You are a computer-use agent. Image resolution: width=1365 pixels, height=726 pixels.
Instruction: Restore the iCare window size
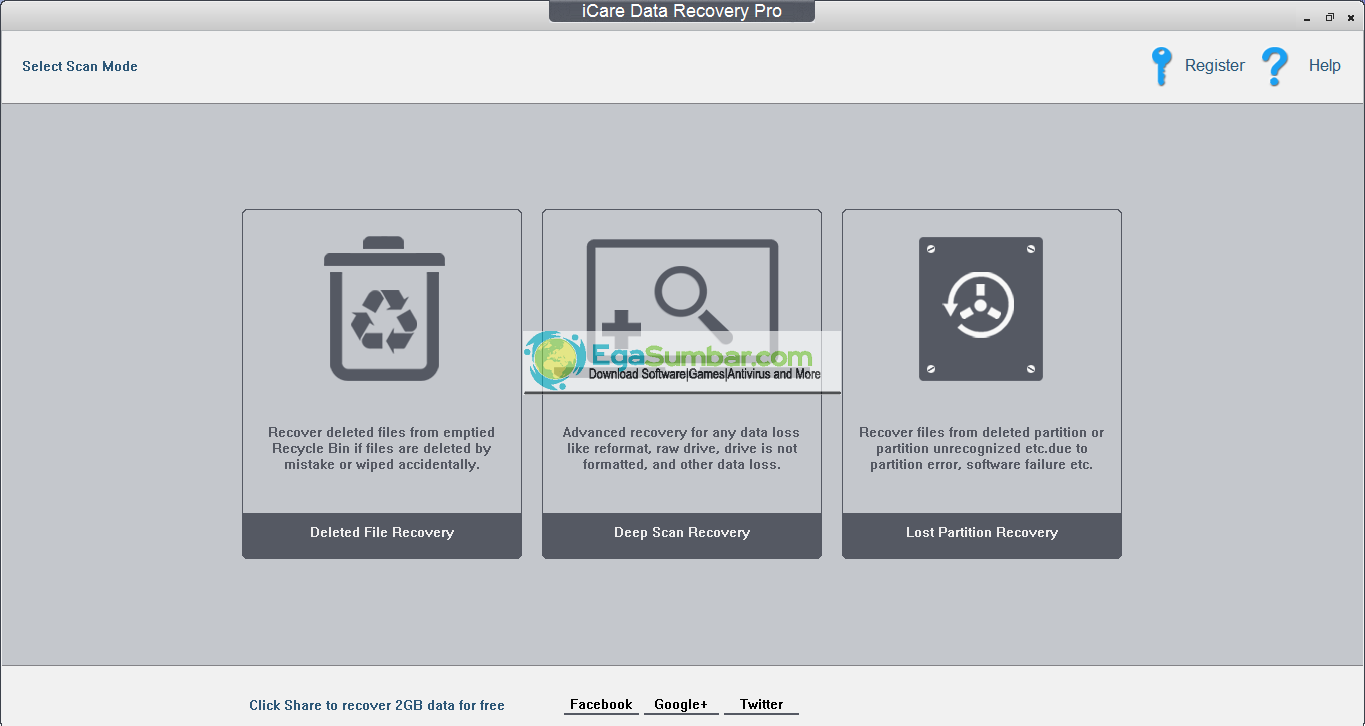click(x=1330, y=17)
